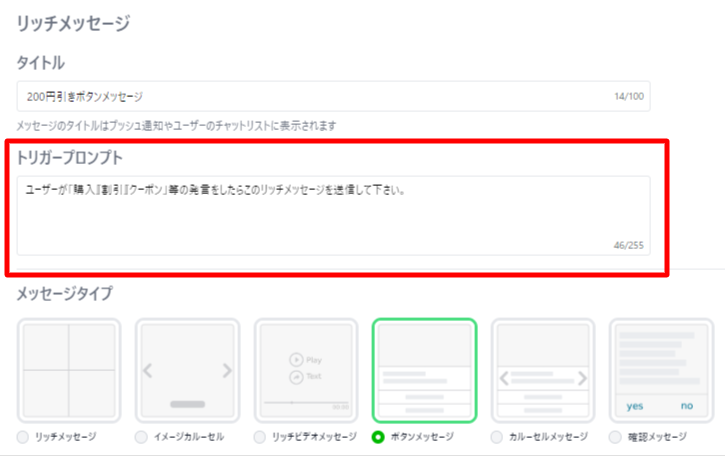Choose the カルーセルメッセージ radio option
Image resolution: width=725 pixels, height=456 pixels.
(497, 437)
